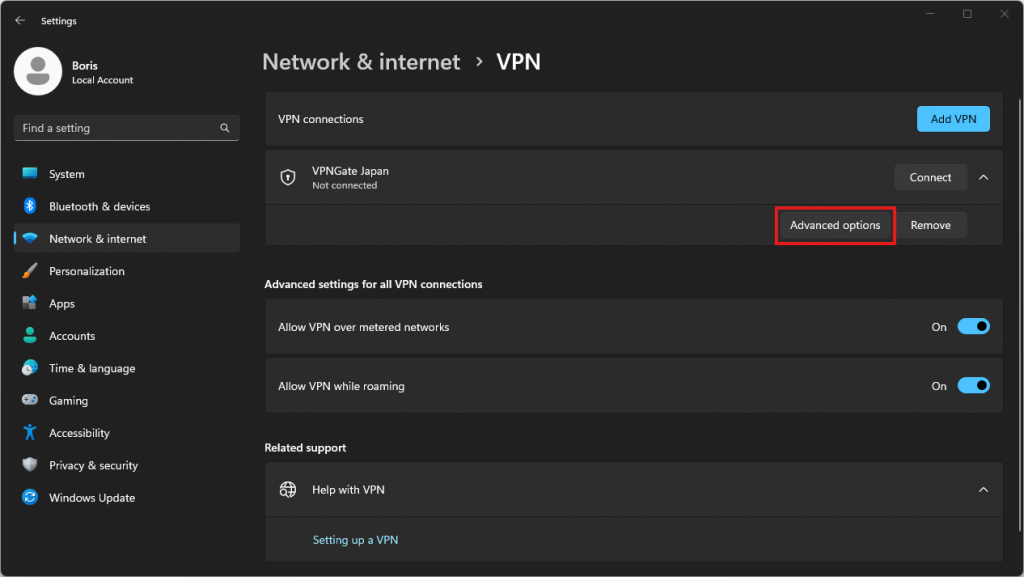The width and height of the screenshot is (1024, 577).
Task: Click the Accessibility figure icon
Action: point(30,433)
